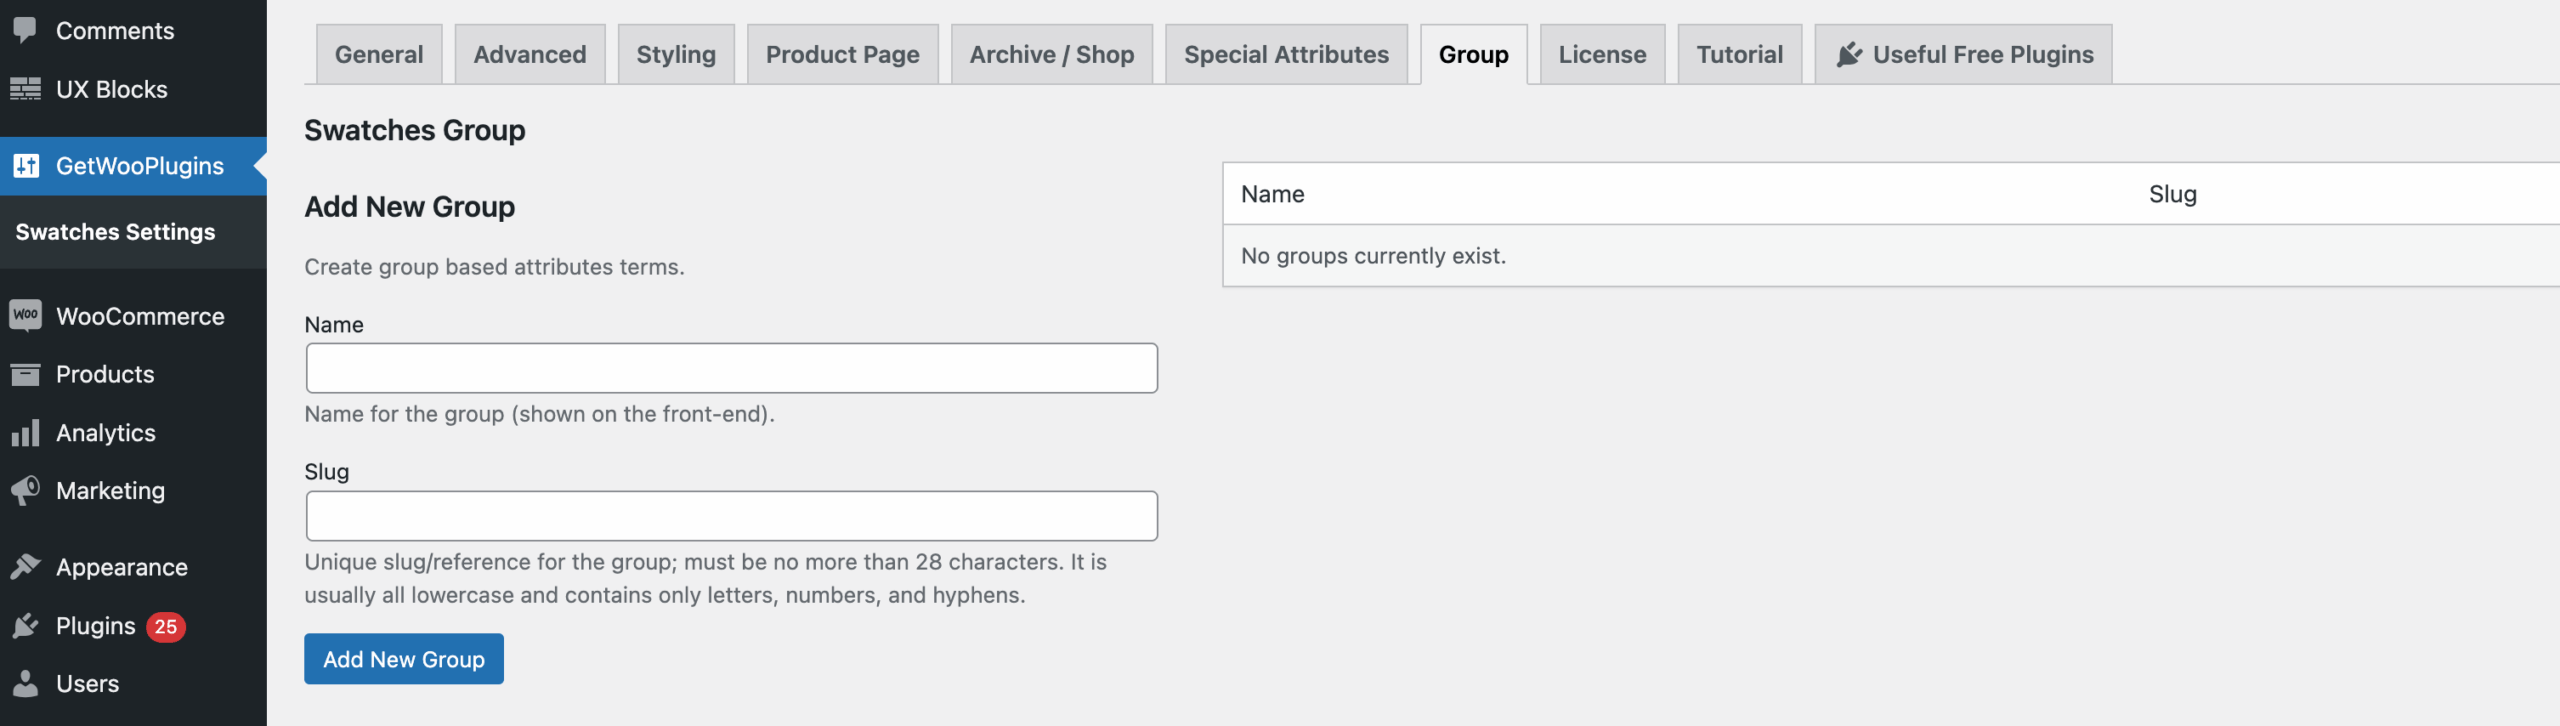Click the Name column header in groups table
This screenshot has width=2560, height=726.
click(1272, 194)
